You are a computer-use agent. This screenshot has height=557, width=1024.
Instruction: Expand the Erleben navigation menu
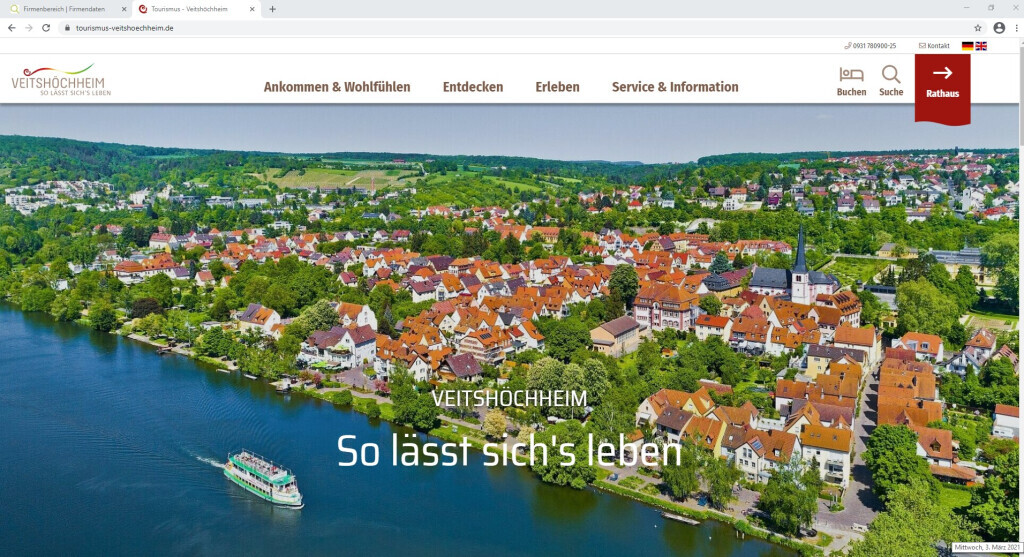[557, 87]
